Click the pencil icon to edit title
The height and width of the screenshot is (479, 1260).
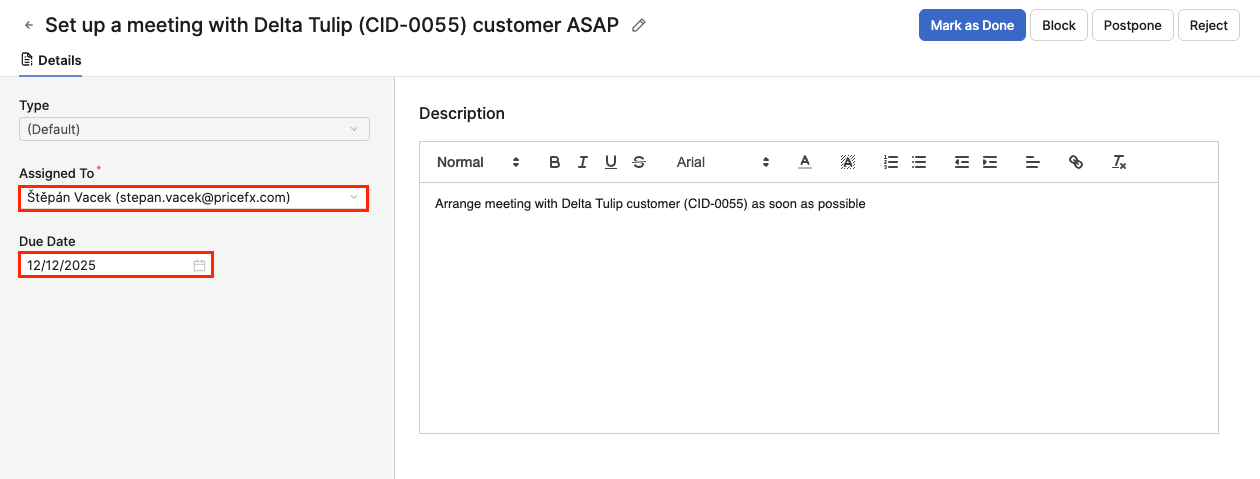639,25
